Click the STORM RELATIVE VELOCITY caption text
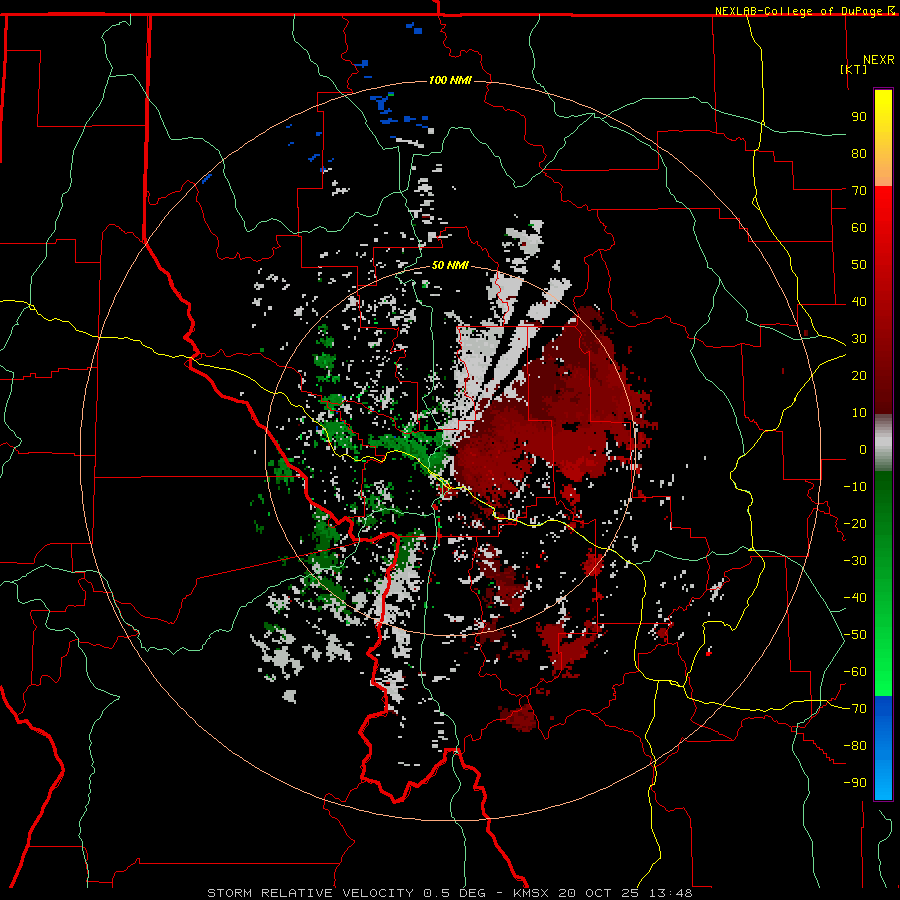 click(311, 893)
